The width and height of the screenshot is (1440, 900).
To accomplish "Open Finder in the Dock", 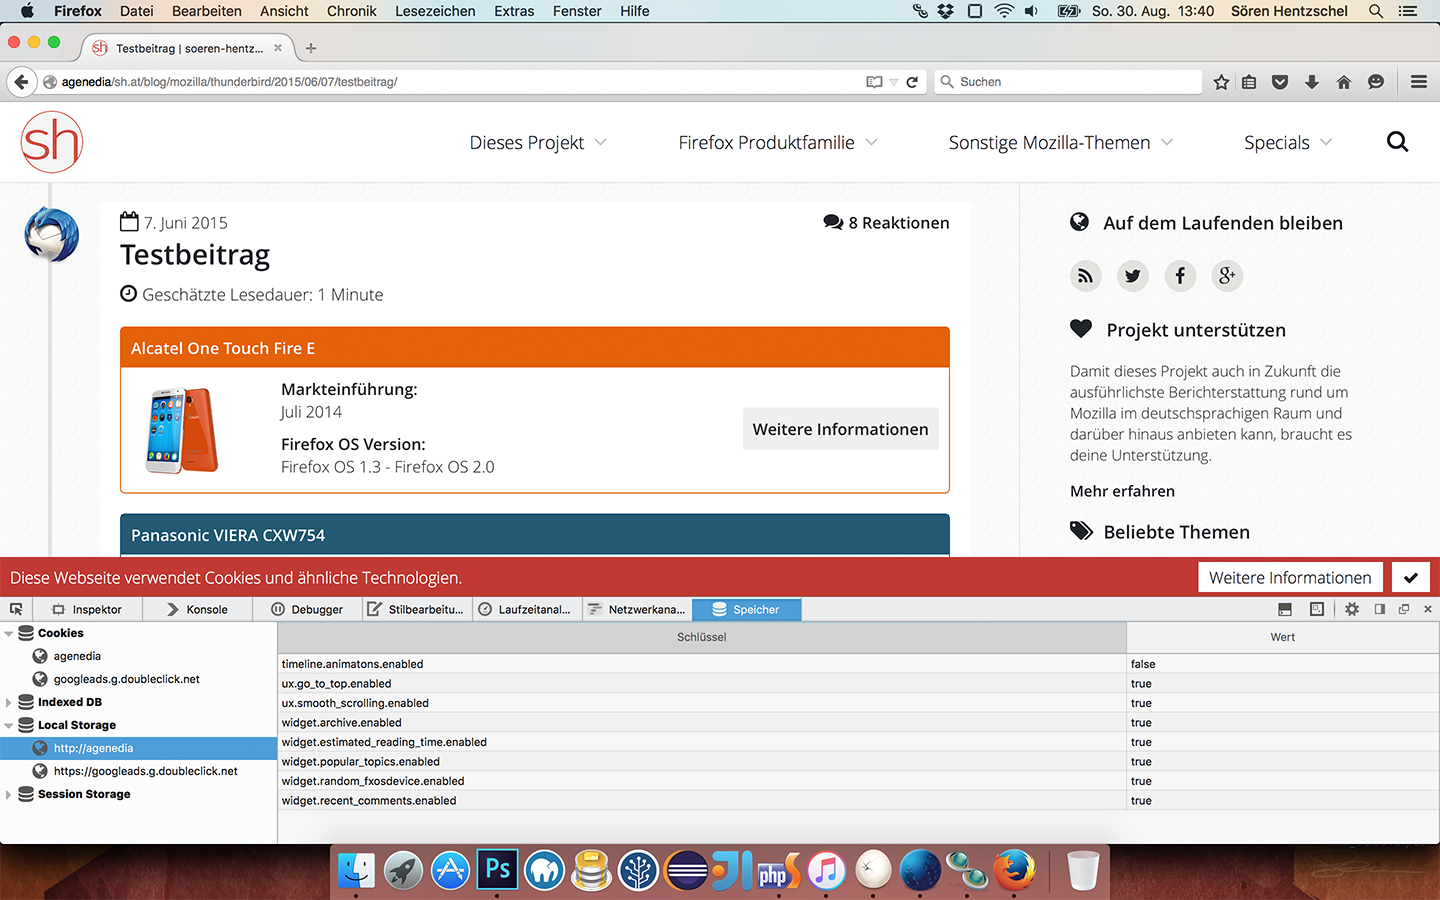I will click(x=356, y=869).
